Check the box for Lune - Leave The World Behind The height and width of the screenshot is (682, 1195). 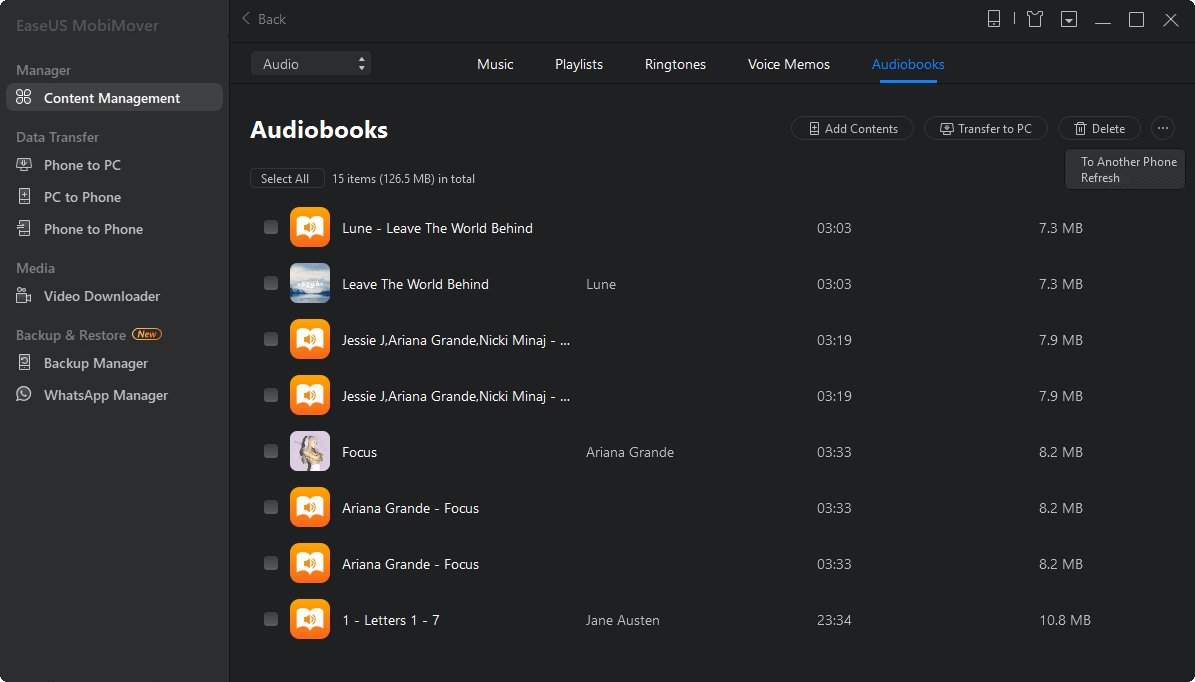(x=271, y=228)
